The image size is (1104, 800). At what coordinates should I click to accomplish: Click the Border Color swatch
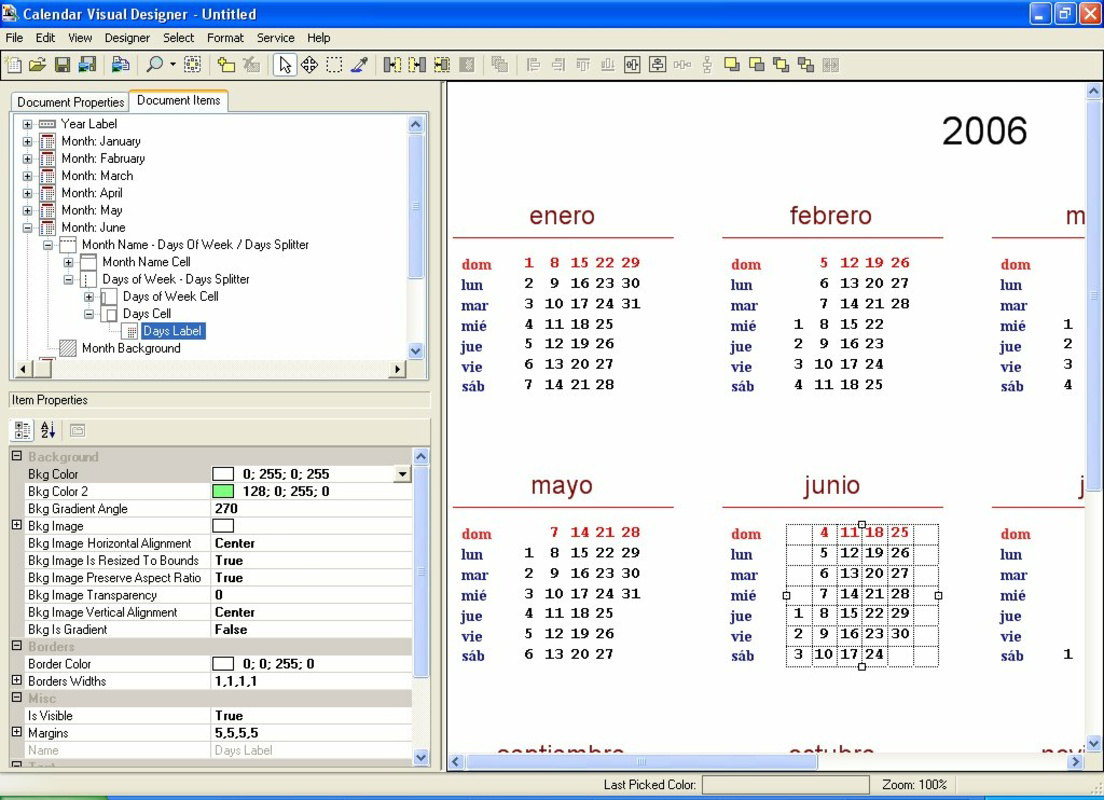tap(223, 663)
